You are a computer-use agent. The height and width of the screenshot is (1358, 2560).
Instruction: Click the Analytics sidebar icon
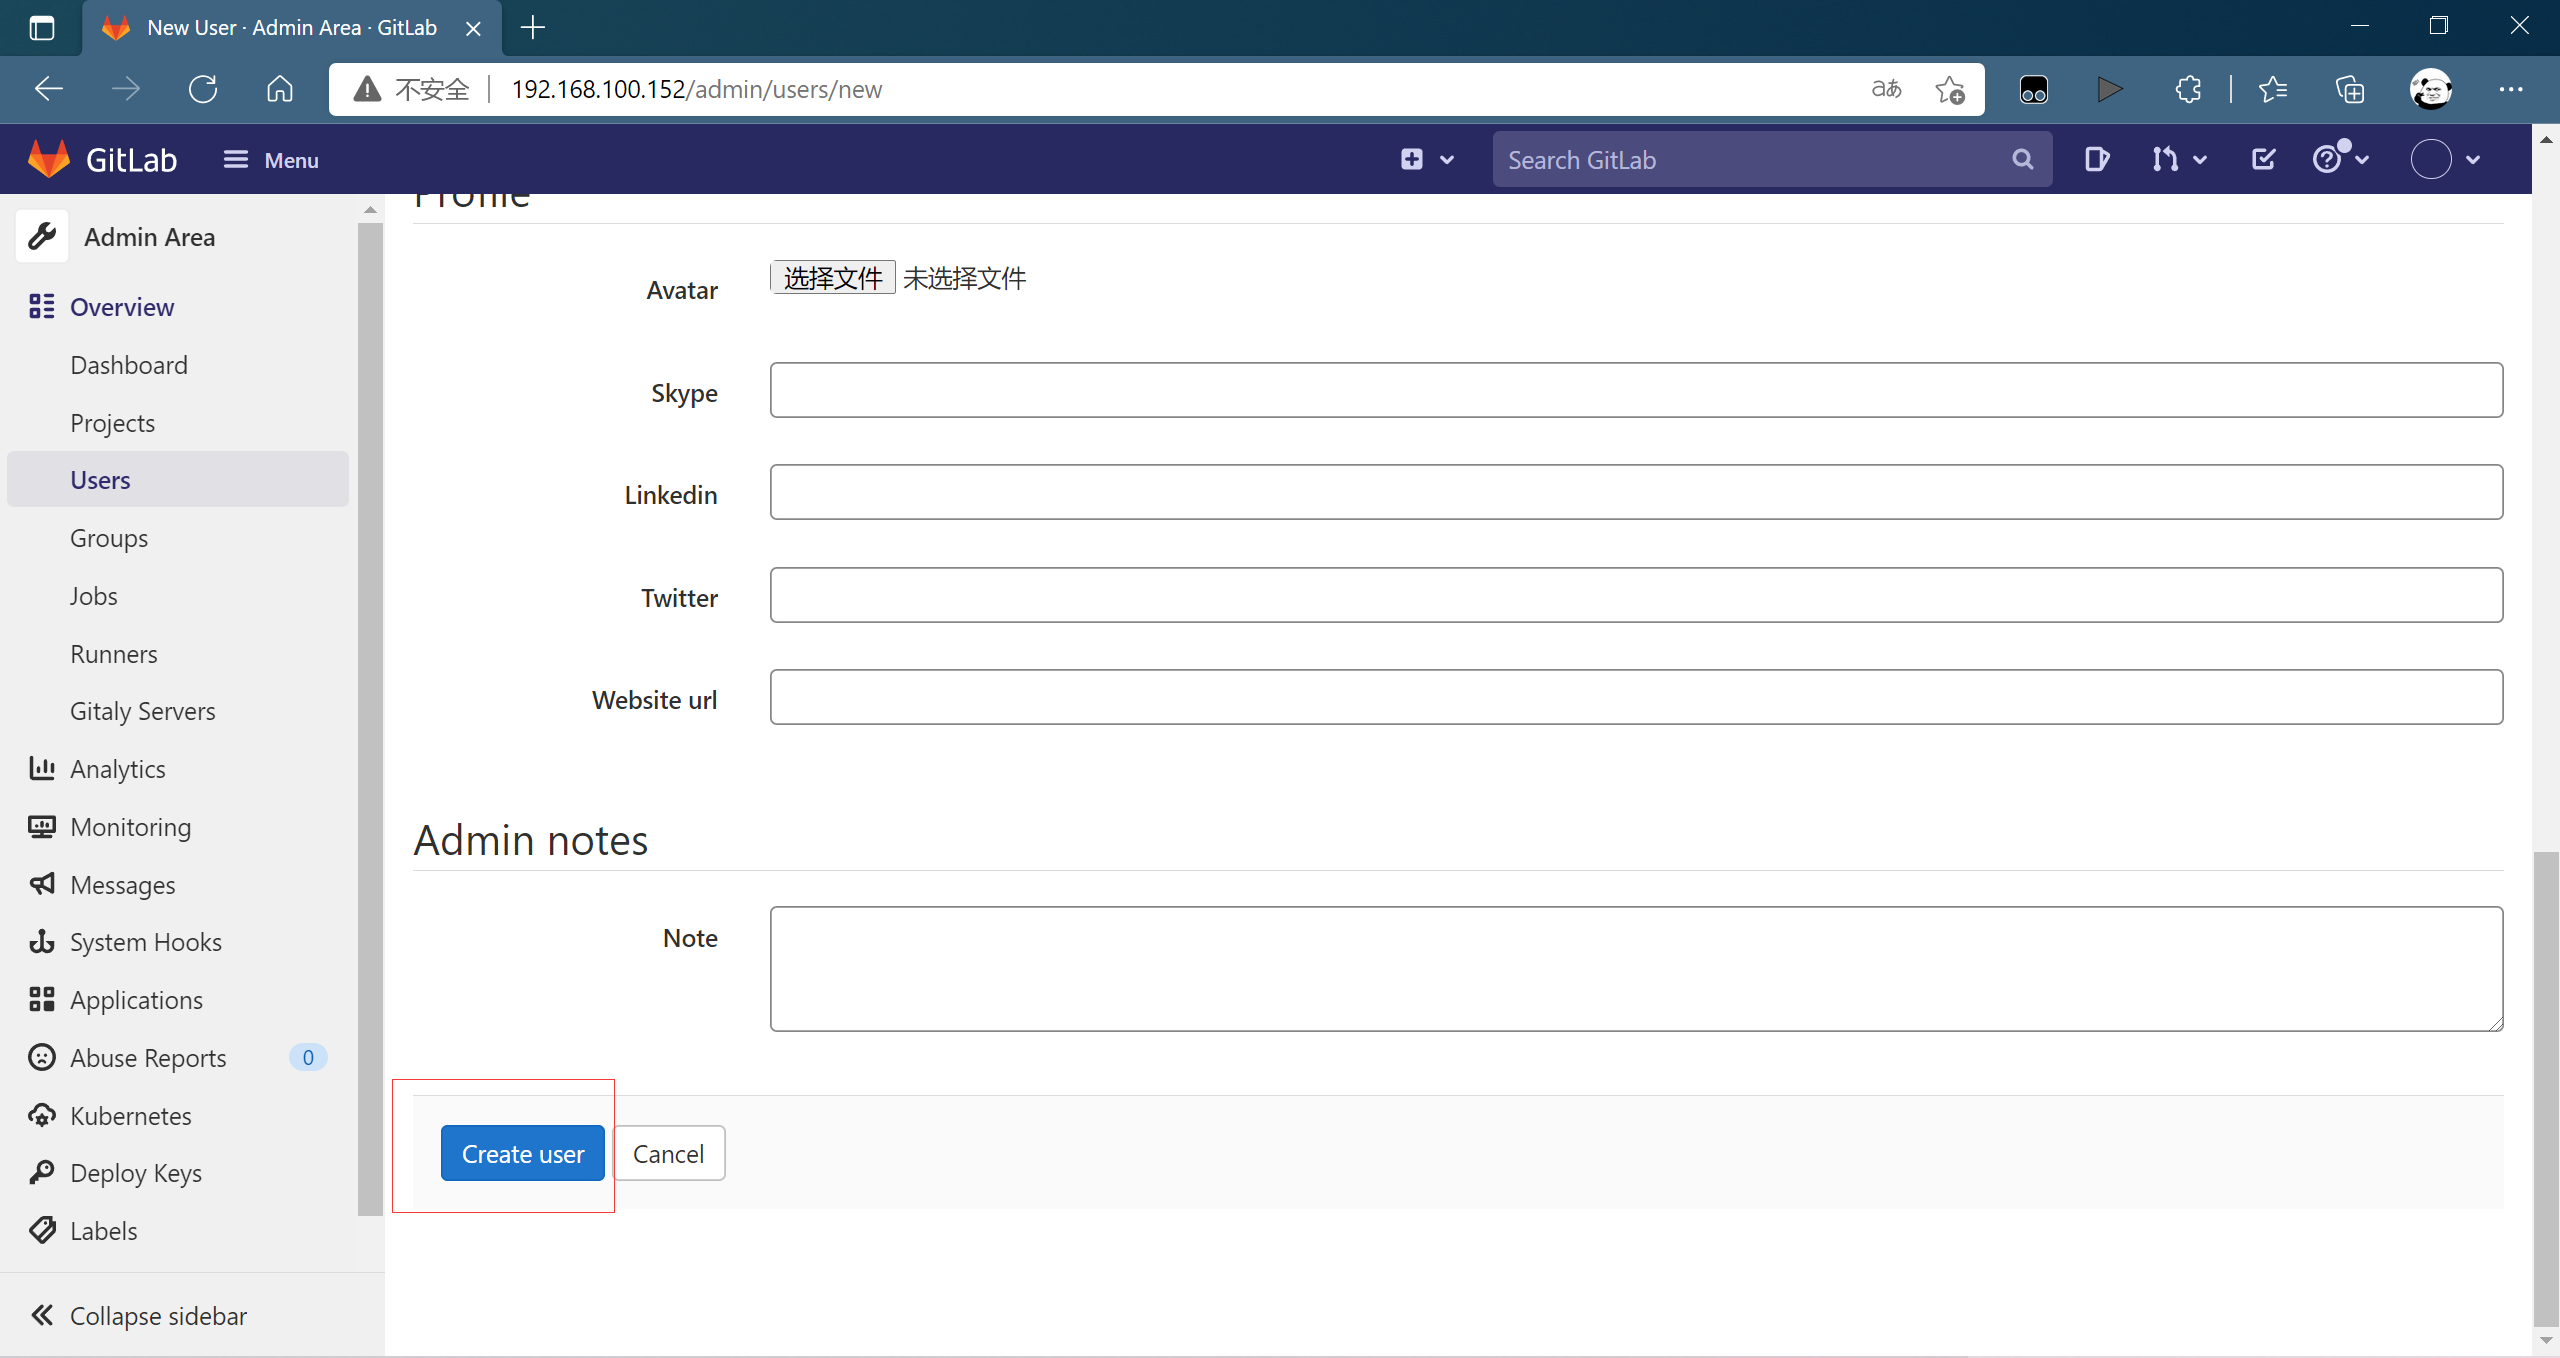click(41, 767)
